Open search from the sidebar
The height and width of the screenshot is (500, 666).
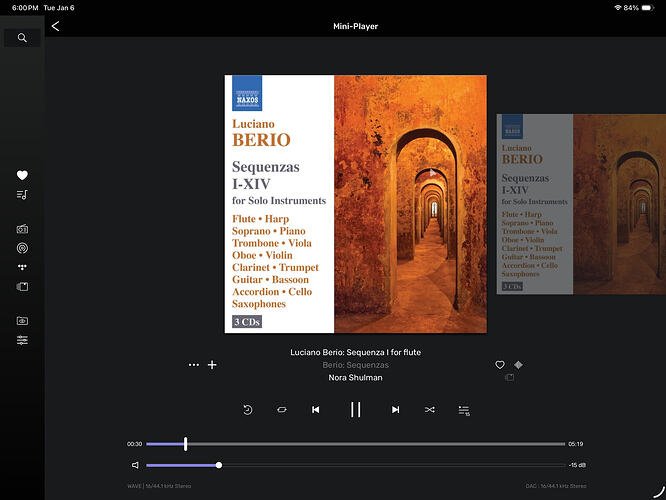pos(22,38)
